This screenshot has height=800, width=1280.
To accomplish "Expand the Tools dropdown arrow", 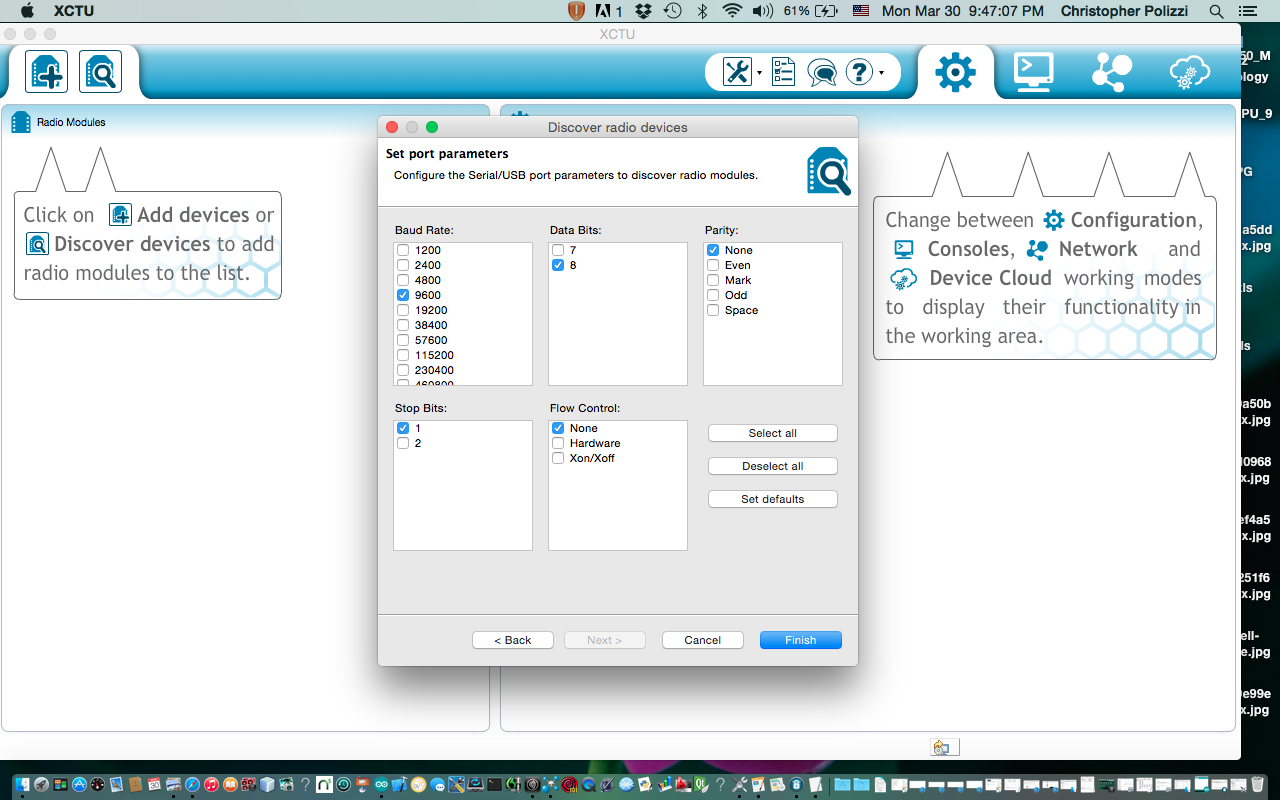I will coord(759,73).
